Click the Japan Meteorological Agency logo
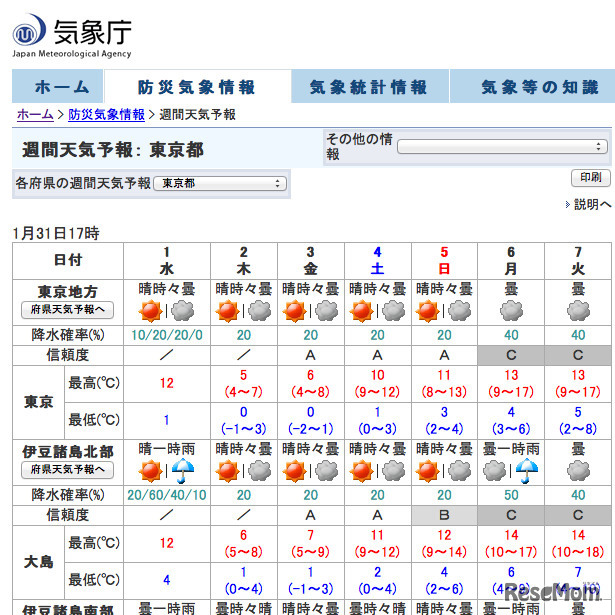 pyautogui.click(x=72, y=36)
